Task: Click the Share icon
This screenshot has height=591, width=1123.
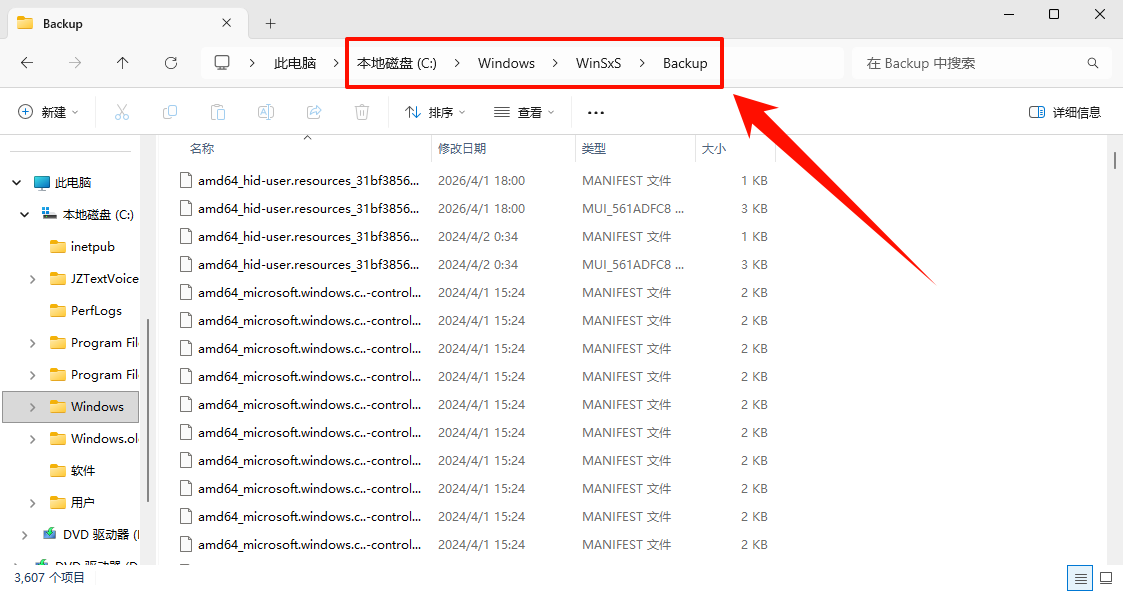Action: [314, 112]
